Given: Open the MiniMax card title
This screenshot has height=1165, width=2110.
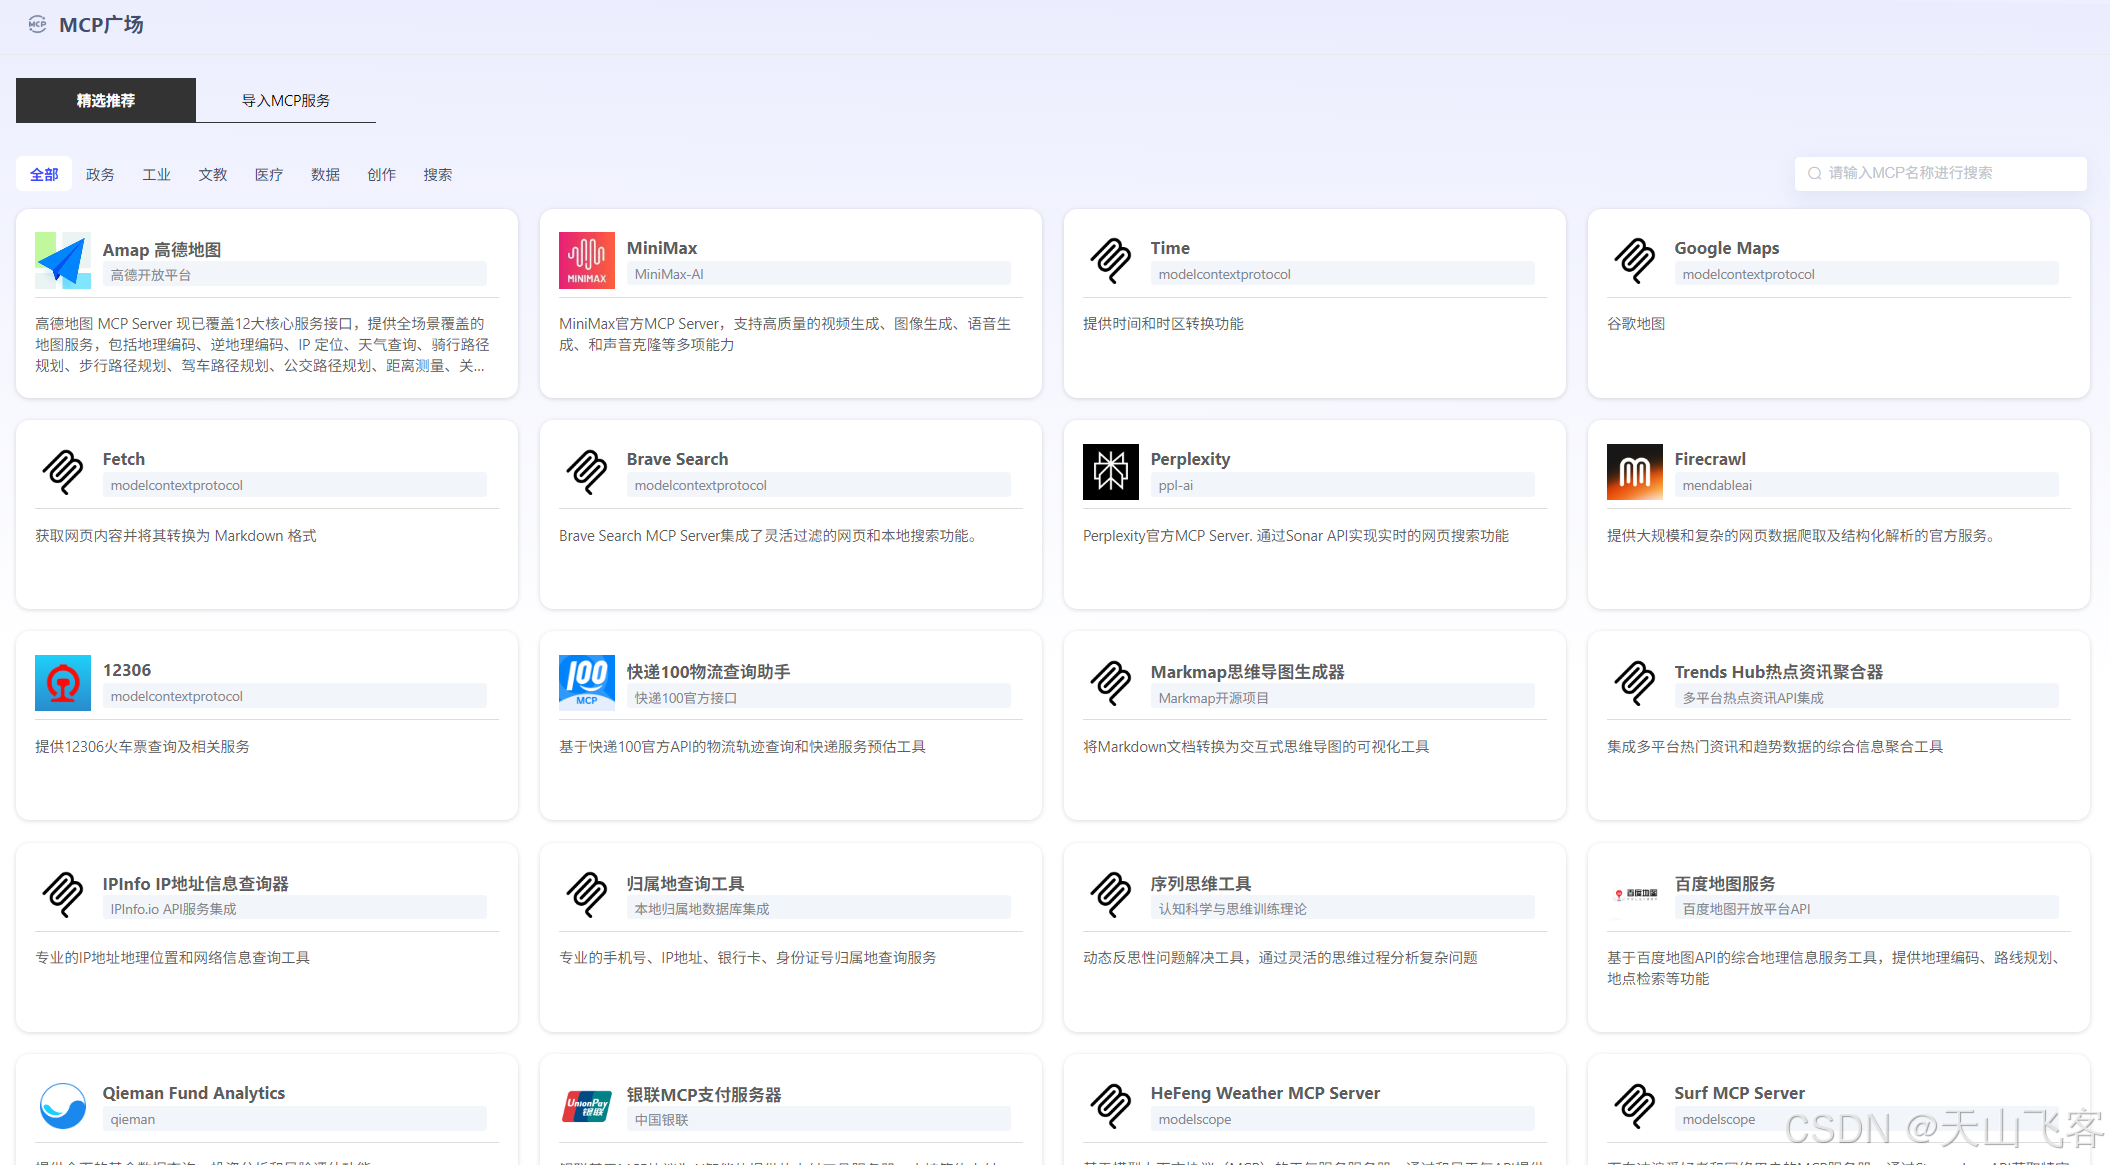Looking at the screenshot, I should click(662, 248).
